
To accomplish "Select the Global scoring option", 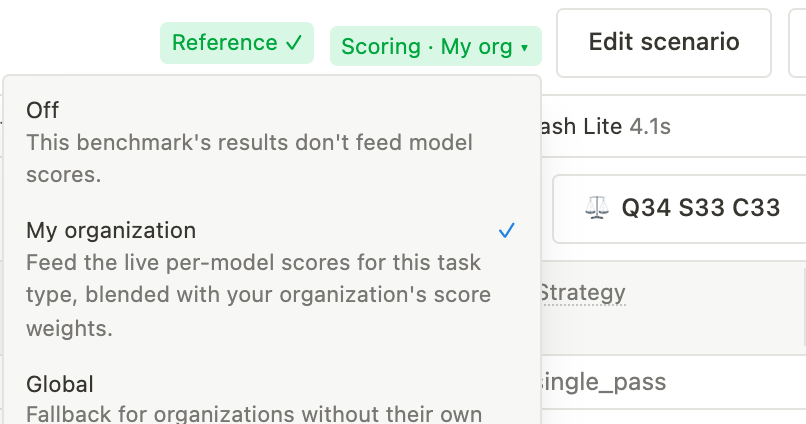I will pos(271,398).
